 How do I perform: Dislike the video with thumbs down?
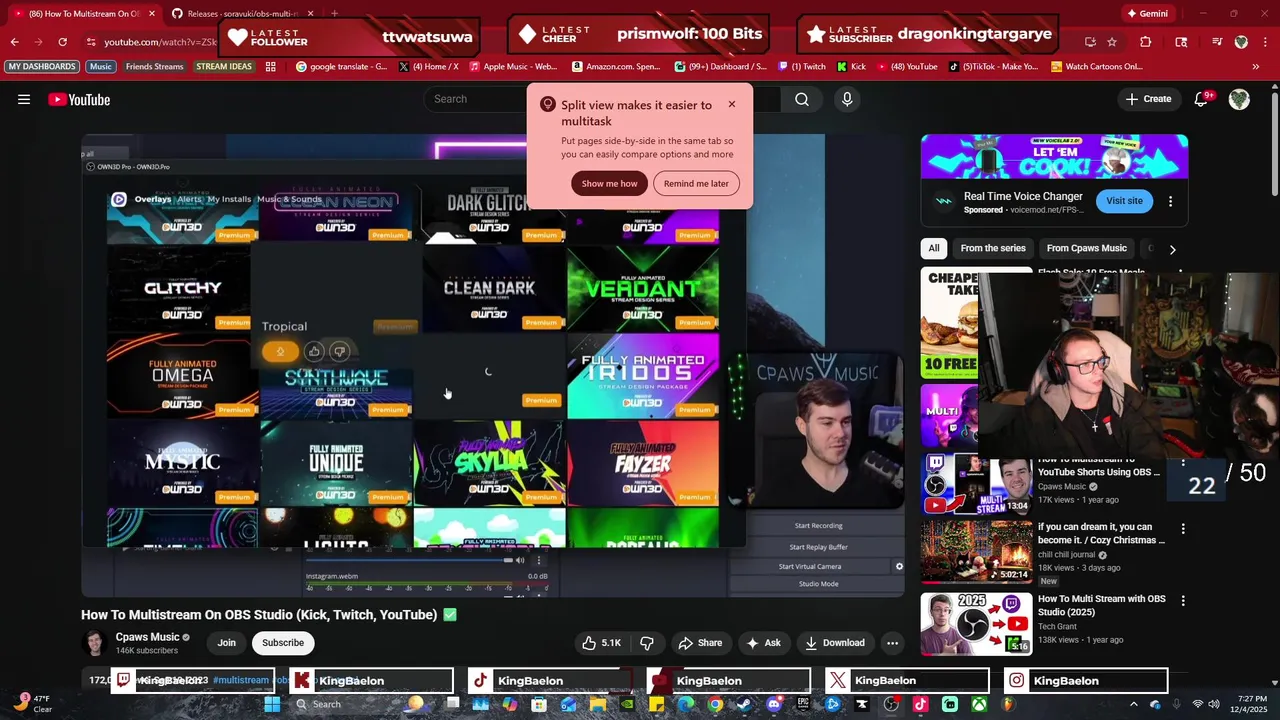coord(646,643)
